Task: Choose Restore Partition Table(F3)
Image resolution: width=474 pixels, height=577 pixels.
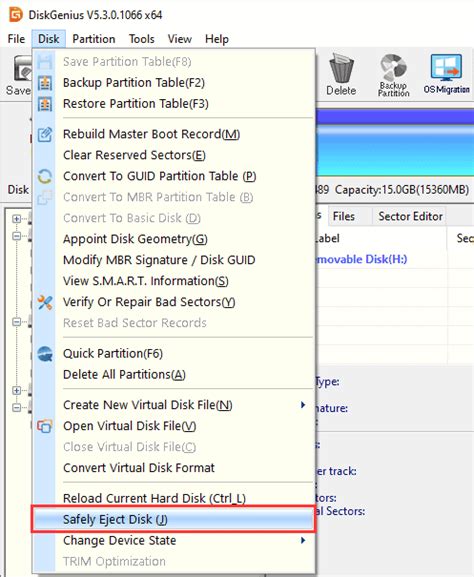Action: (174, 104)
